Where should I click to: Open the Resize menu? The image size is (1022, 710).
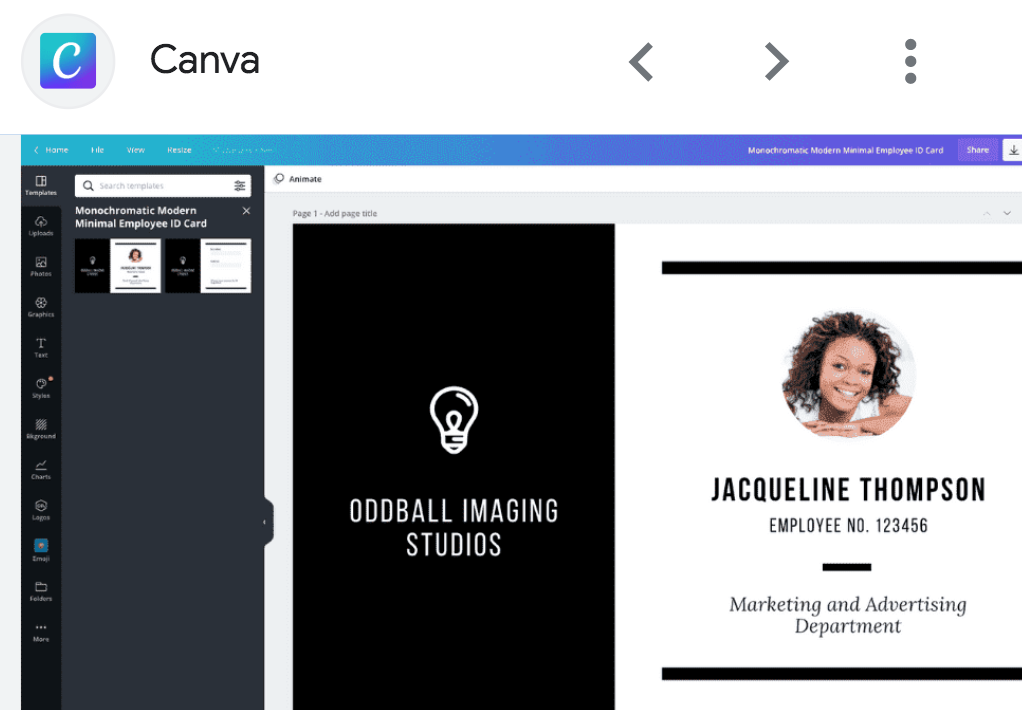(x=179, y=150)
